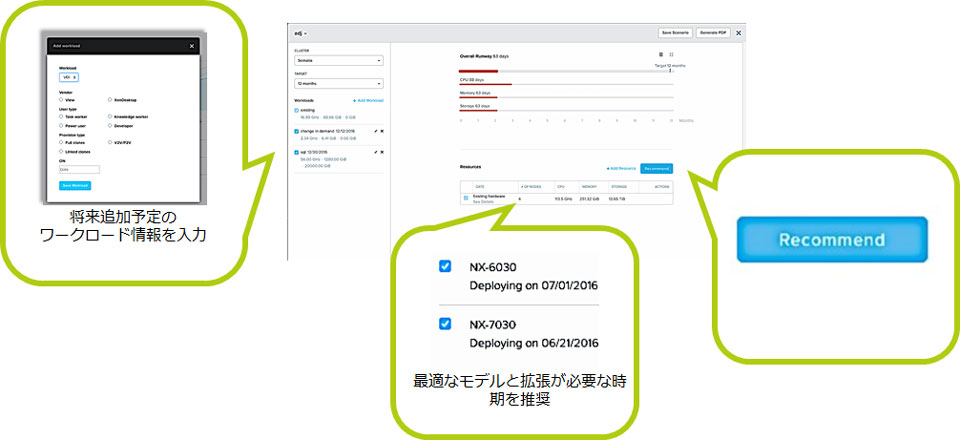Switch to grid view icon above runway chart
This screenshot has width=960, height=440.
coord(671,54)
